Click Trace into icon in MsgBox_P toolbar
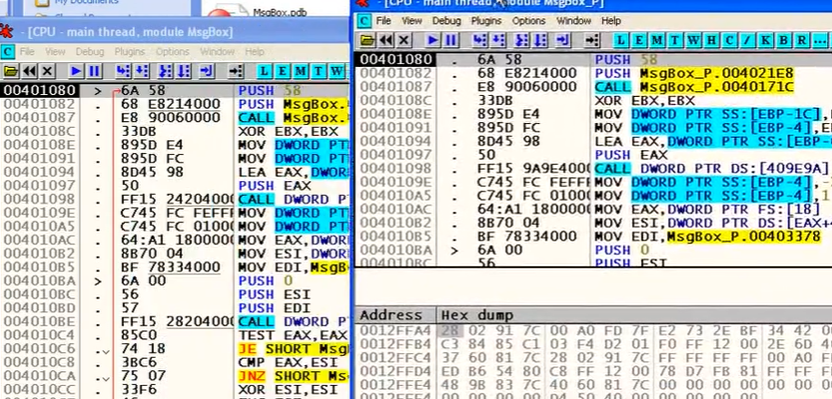Image resolution: width=832 pixels, height=399 pixels. (522, 40)
